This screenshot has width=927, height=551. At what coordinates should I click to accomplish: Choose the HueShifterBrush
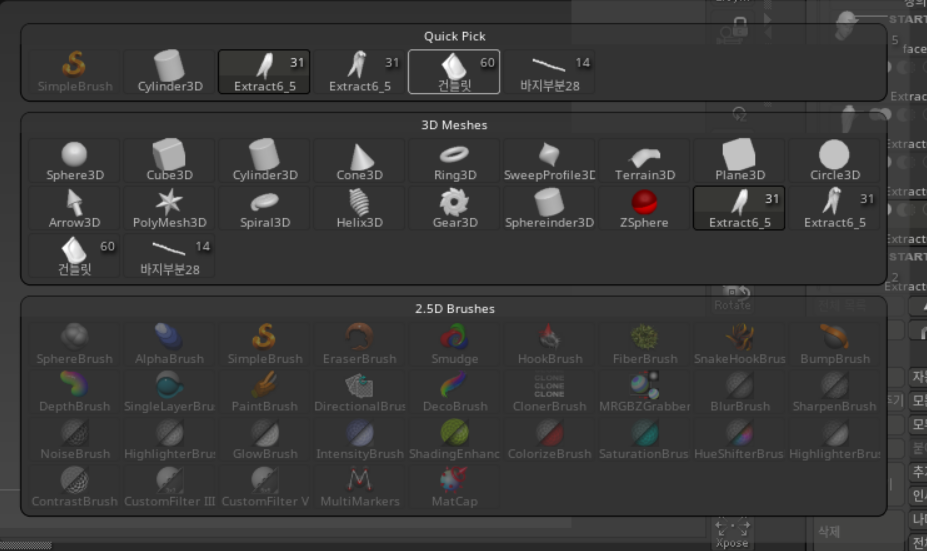click(x=739, y=439)
